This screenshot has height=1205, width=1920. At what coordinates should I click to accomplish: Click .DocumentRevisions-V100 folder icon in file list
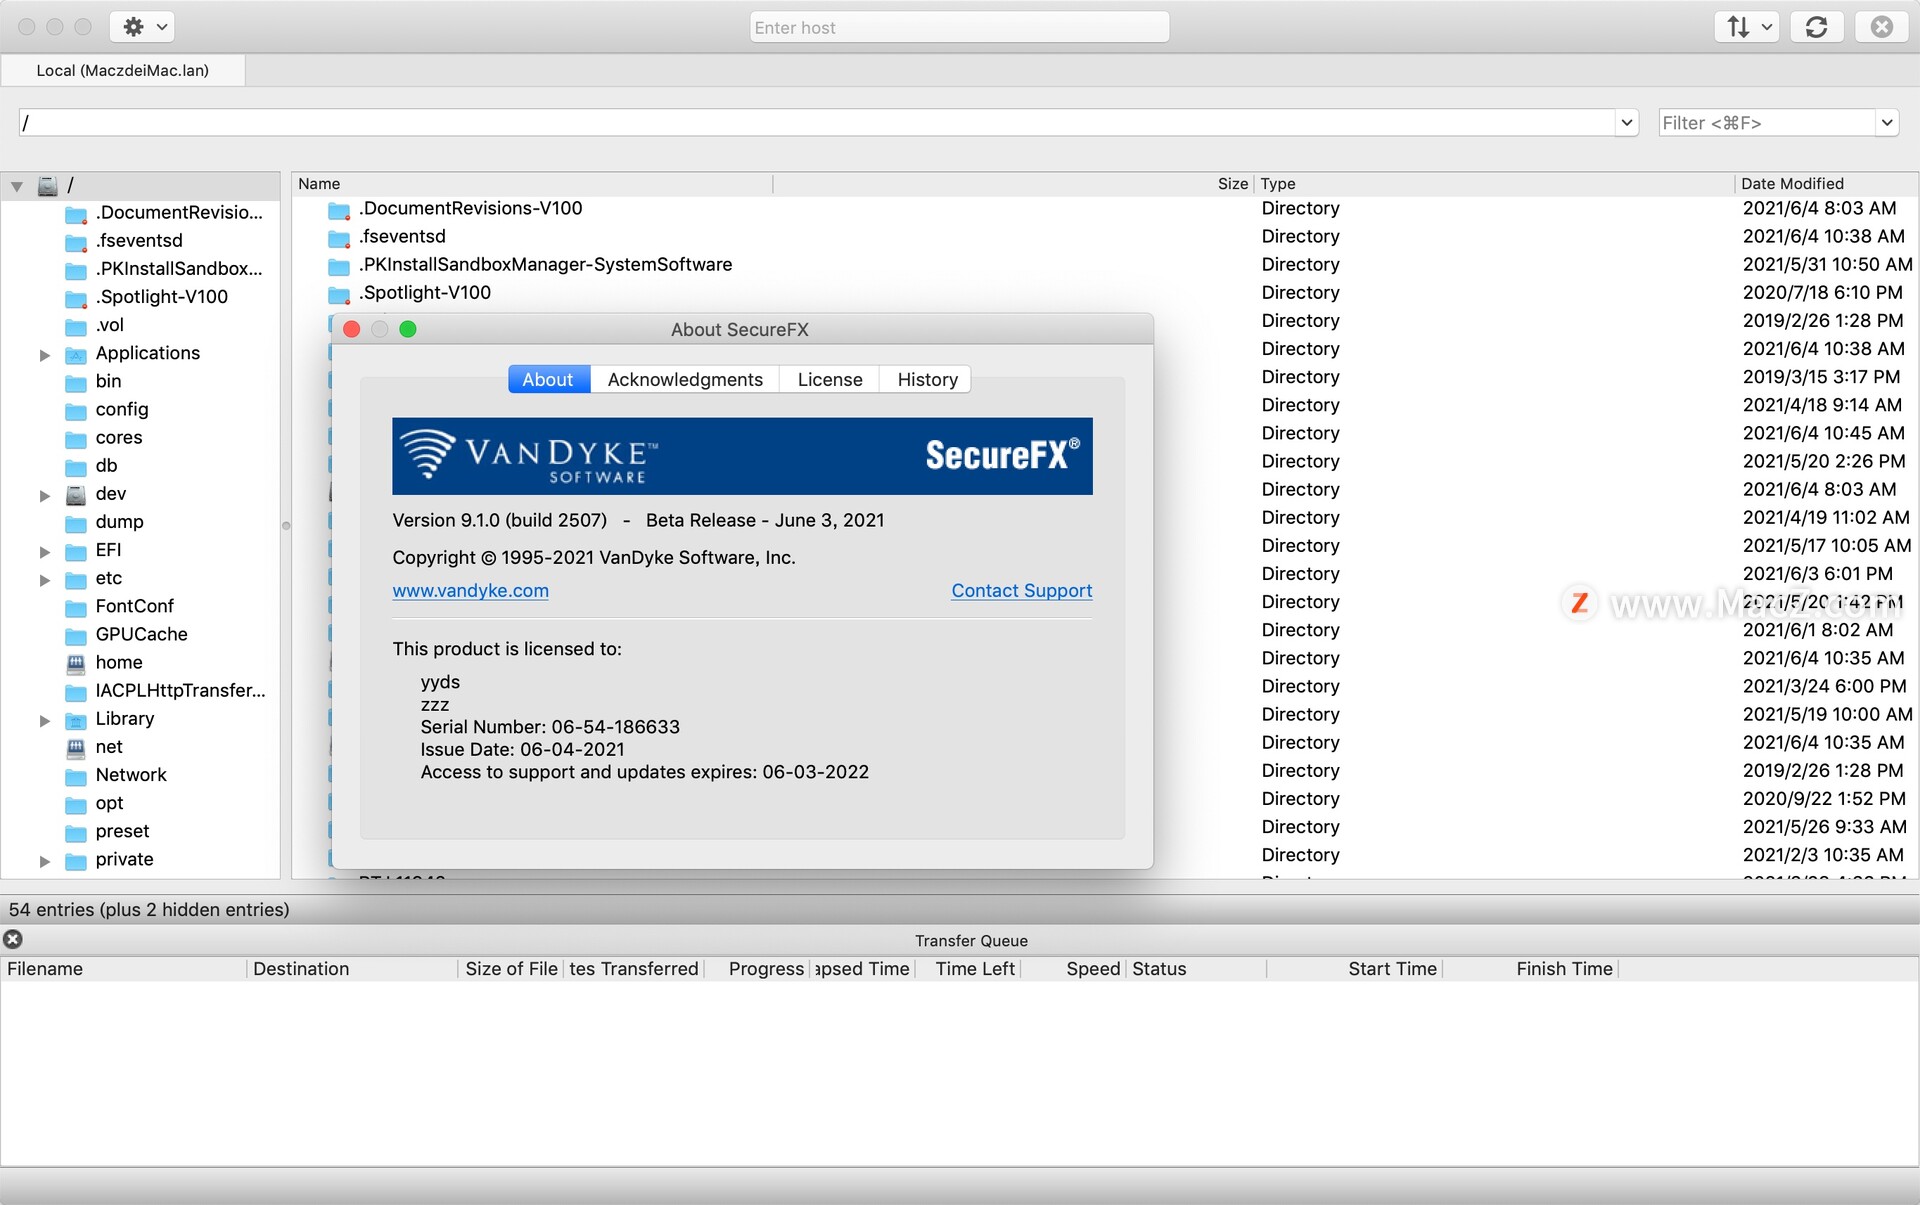[339, 210]
